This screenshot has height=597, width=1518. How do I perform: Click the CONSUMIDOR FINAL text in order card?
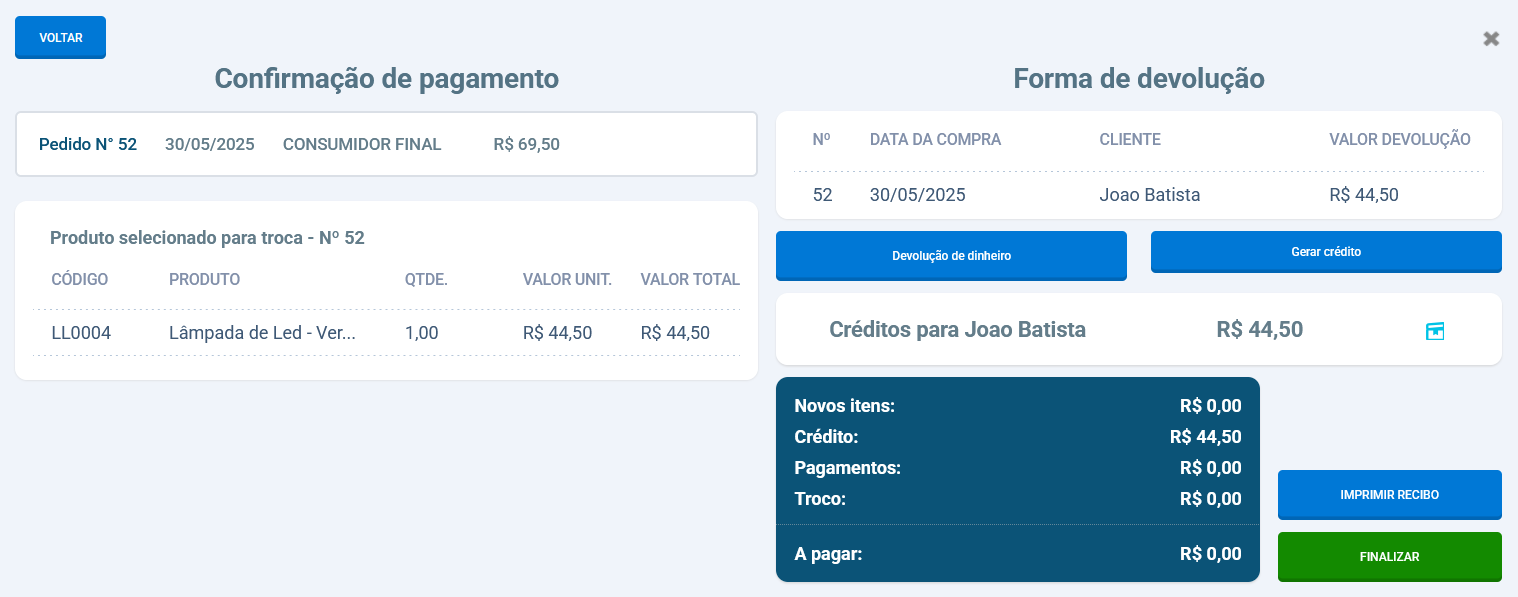[x=362, y=144]
